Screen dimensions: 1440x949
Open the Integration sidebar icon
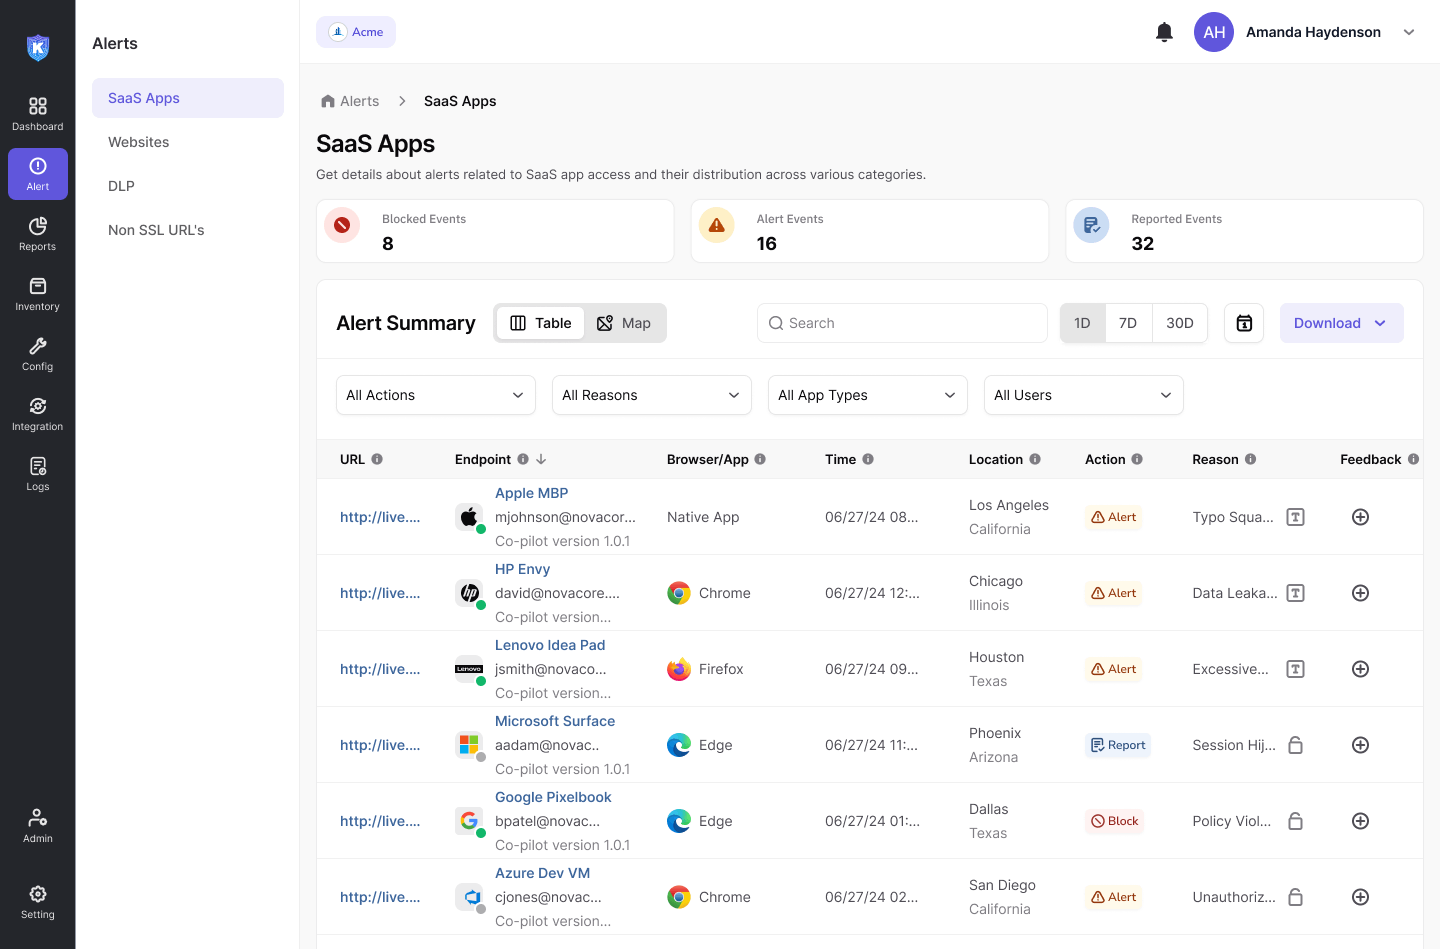coord(38,414)
